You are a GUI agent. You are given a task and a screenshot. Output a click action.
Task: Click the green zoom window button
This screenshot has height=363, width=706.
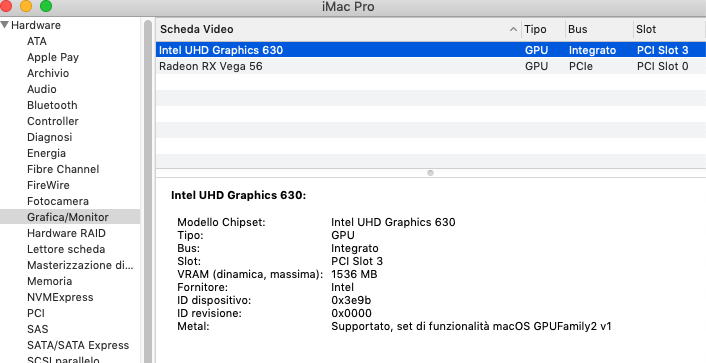(x=46, y=6)
